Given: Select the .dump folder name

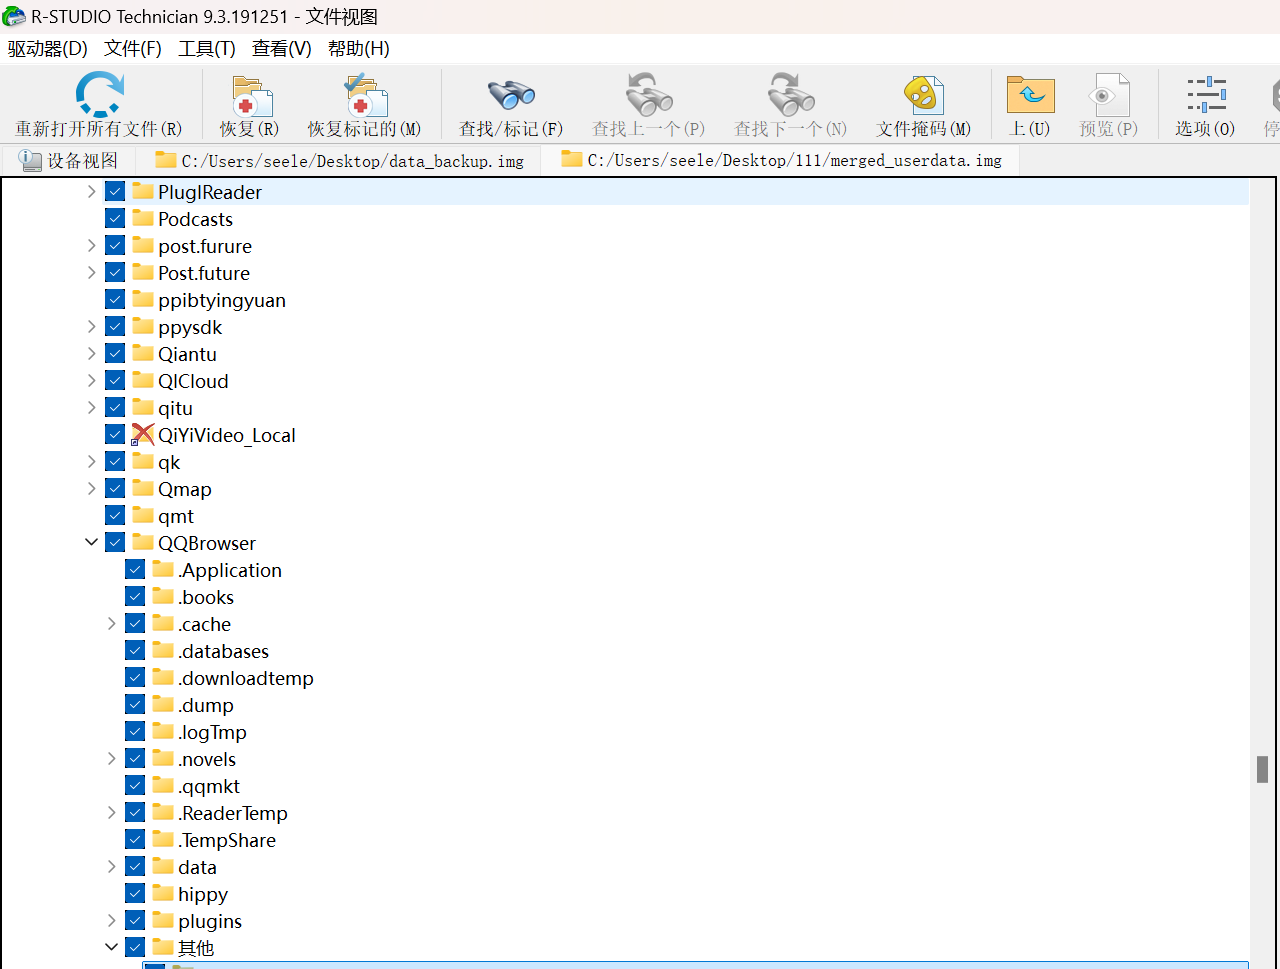Looking at the screenshot, I should [x=206, y=705].
